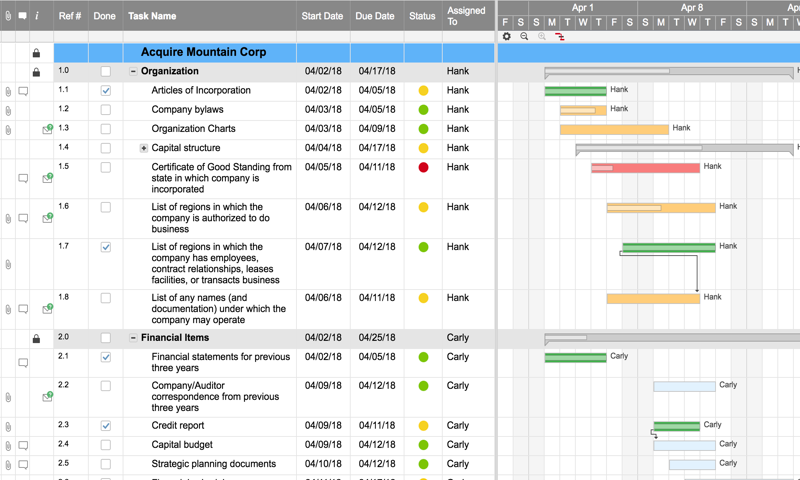Collapse the Organization section
This screenshot has width=800, height=480.
tap(133, 72)
